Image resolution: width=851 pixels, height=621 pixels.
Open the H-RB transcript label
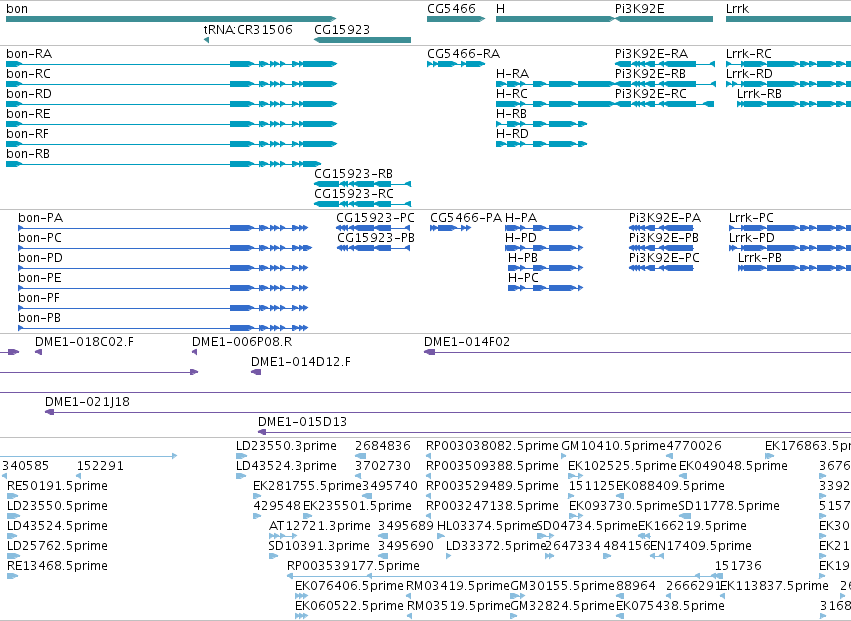point(511,114)
